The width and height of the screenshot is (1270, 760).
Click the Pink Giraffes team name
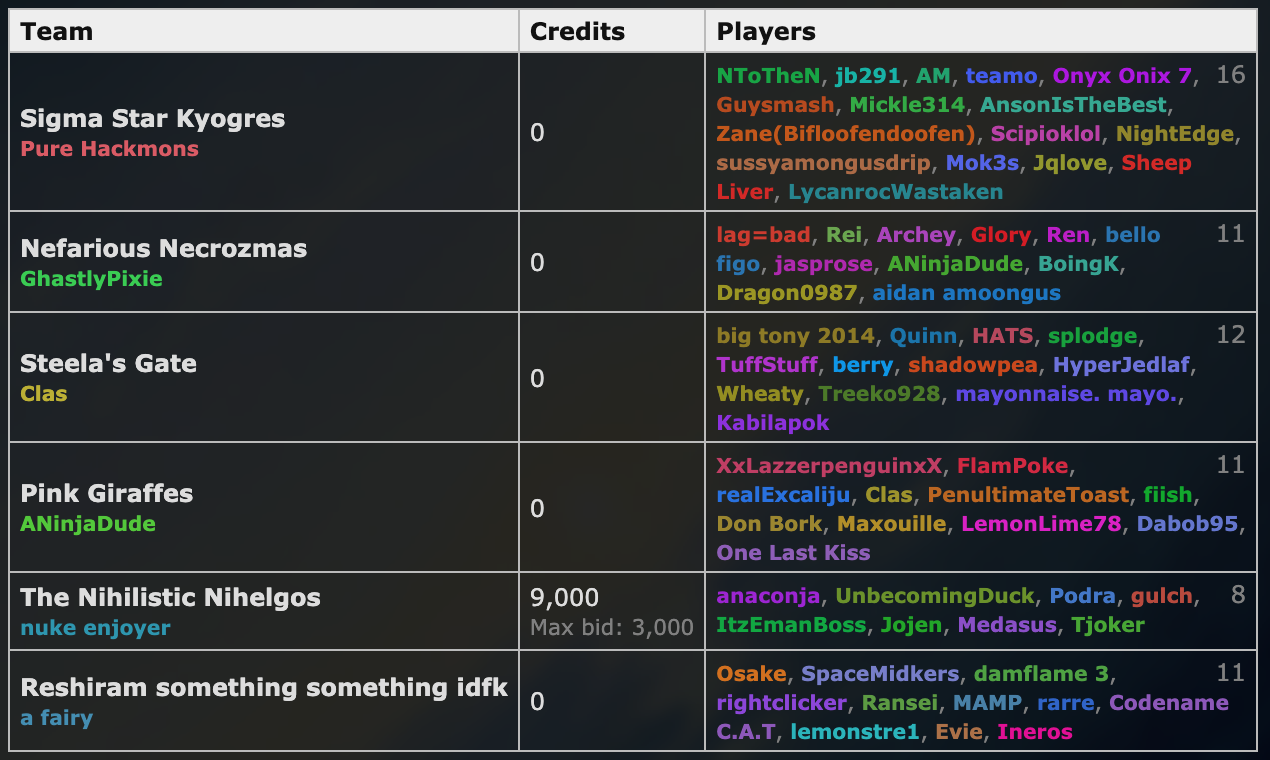pyautogui.click(x=106, y=493)
